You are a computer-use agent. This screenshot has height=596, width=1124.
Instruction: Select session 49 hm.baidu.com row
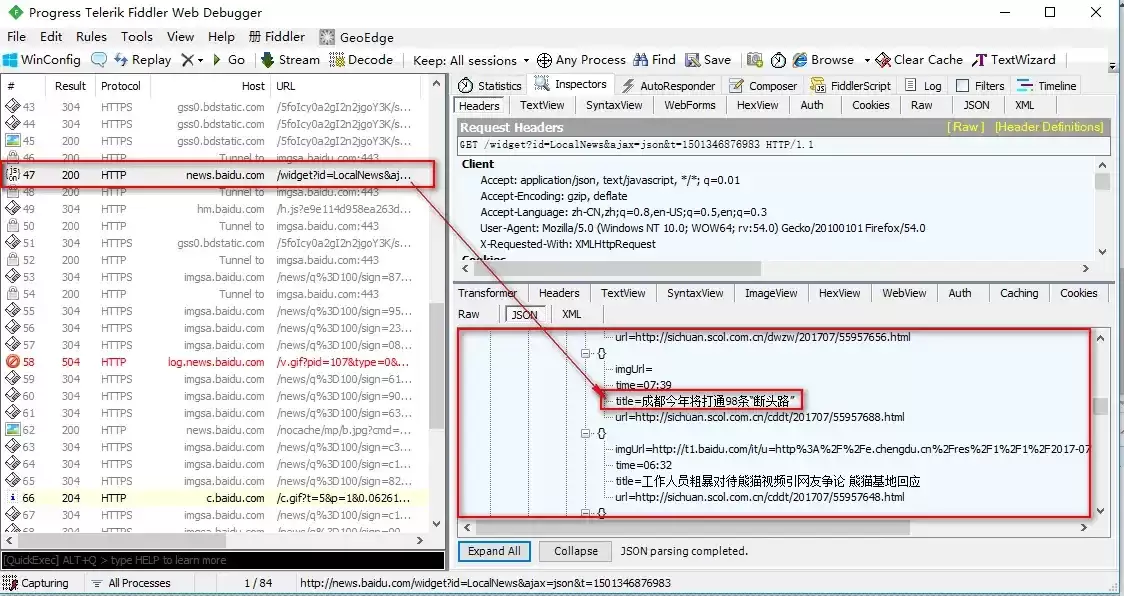(214, 209)
